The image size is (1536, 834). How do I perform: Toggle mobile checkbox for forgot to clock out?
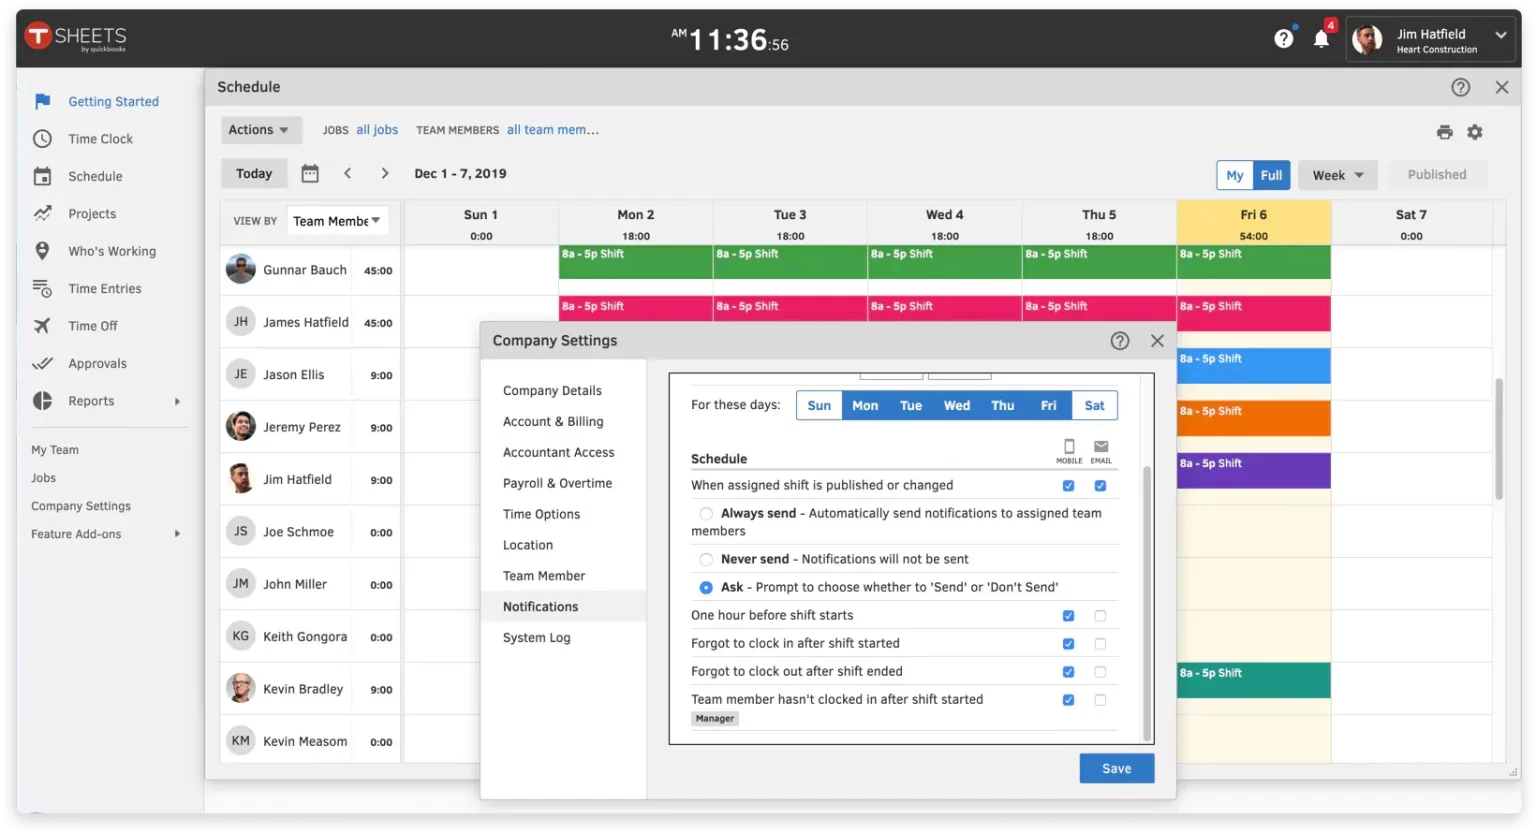[1068, 672]
